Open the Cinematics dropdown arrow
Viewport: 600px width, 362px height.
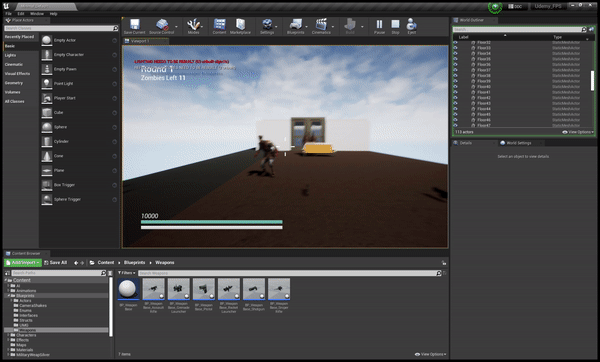pos(333,27)
